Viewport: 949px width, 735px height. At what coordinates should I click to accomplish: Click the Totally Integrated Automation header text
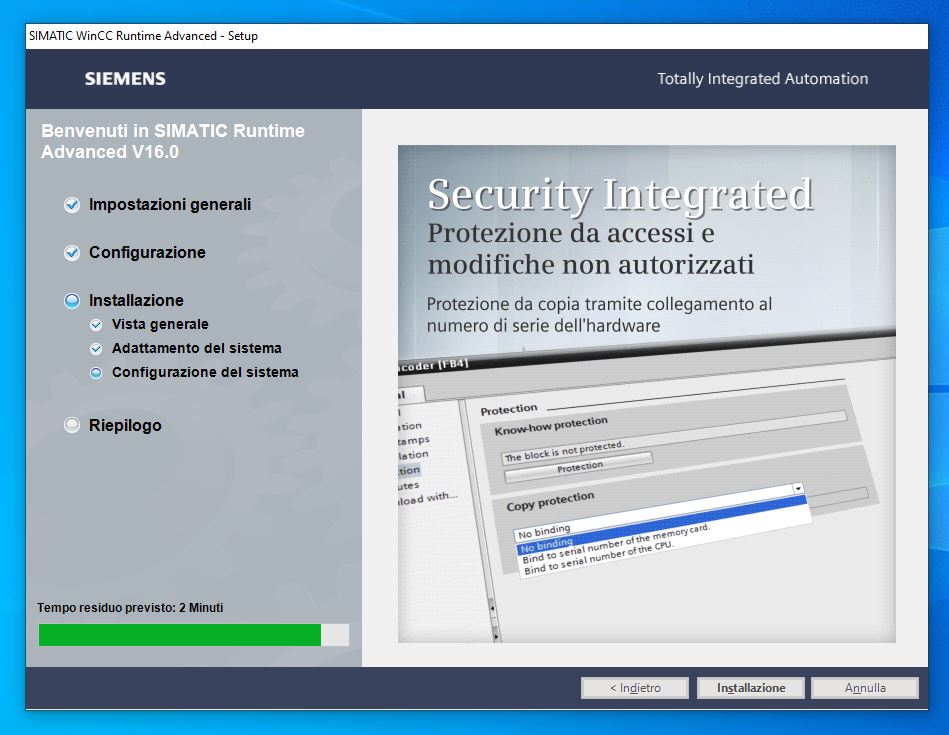coord(763,79)
